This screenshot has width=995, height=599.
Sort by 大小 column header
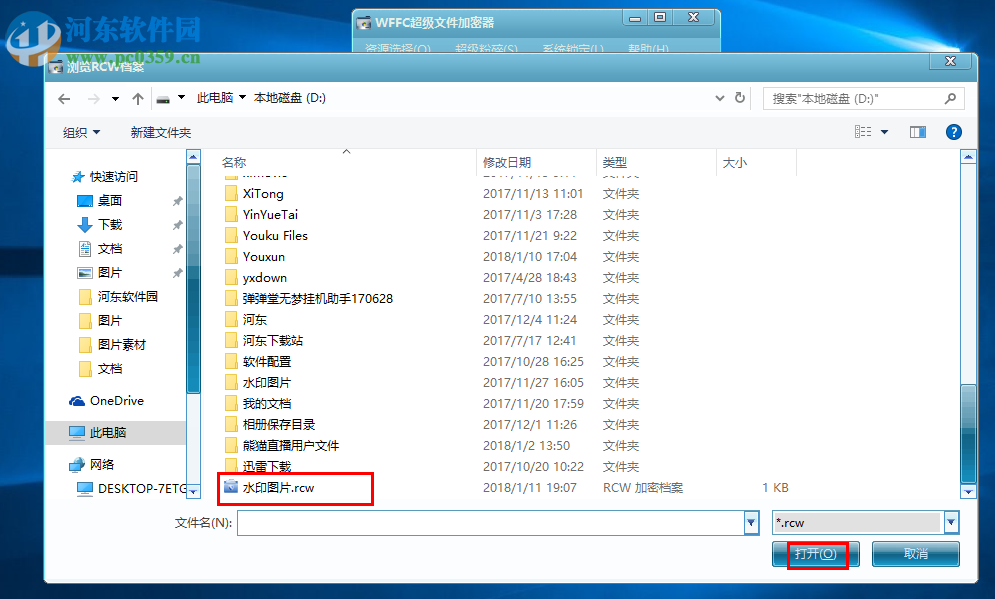[734, 162]
